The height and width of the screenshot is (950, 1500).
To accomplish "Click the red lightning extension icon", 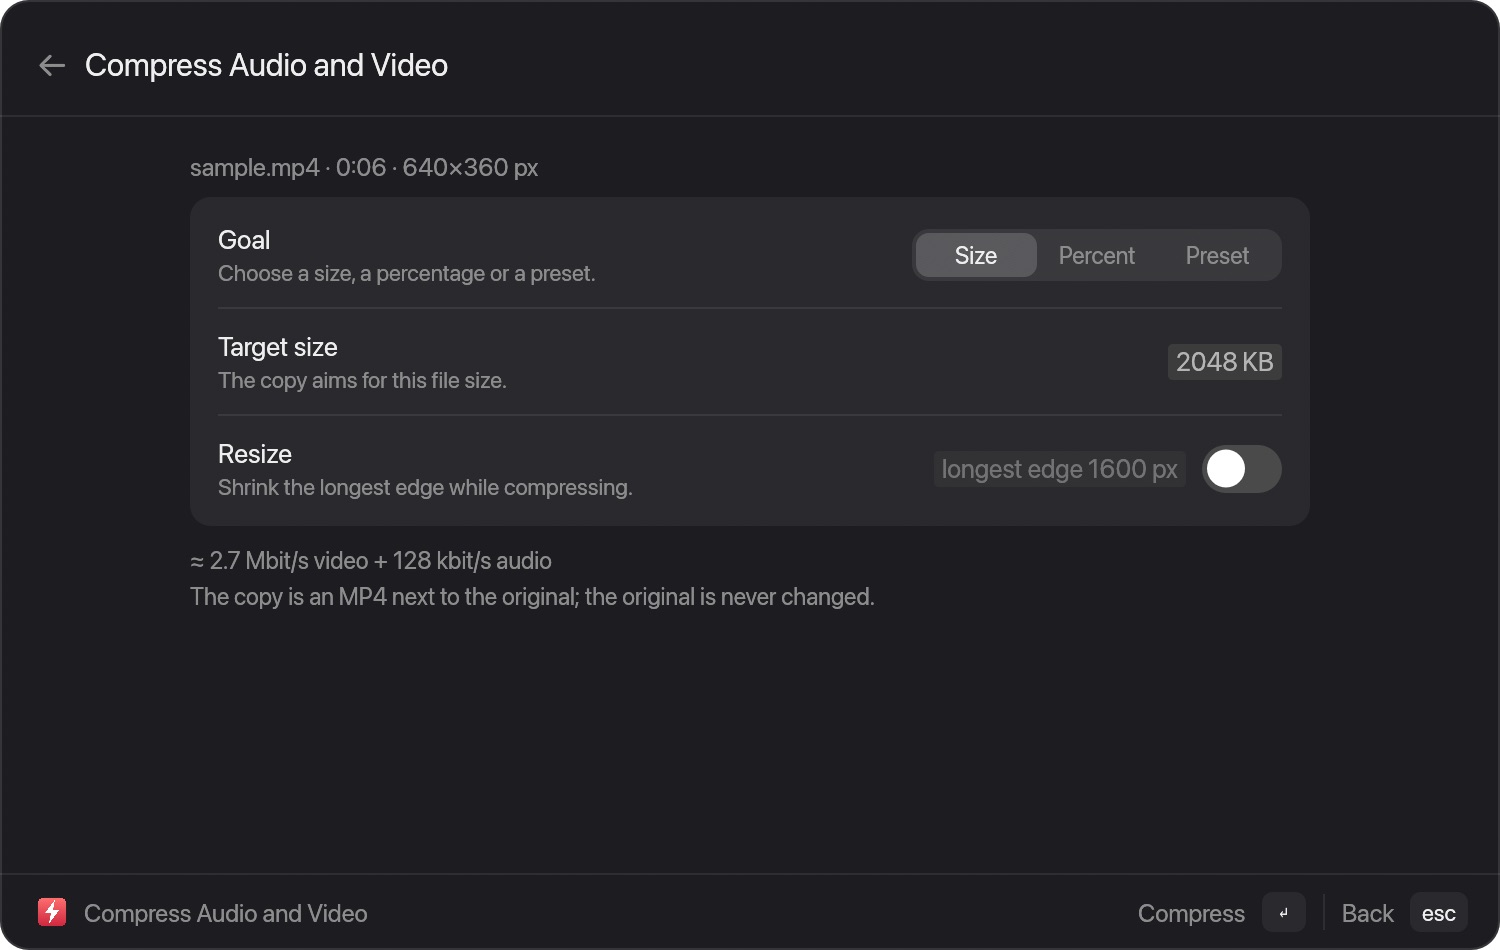I will coord(52,913).
